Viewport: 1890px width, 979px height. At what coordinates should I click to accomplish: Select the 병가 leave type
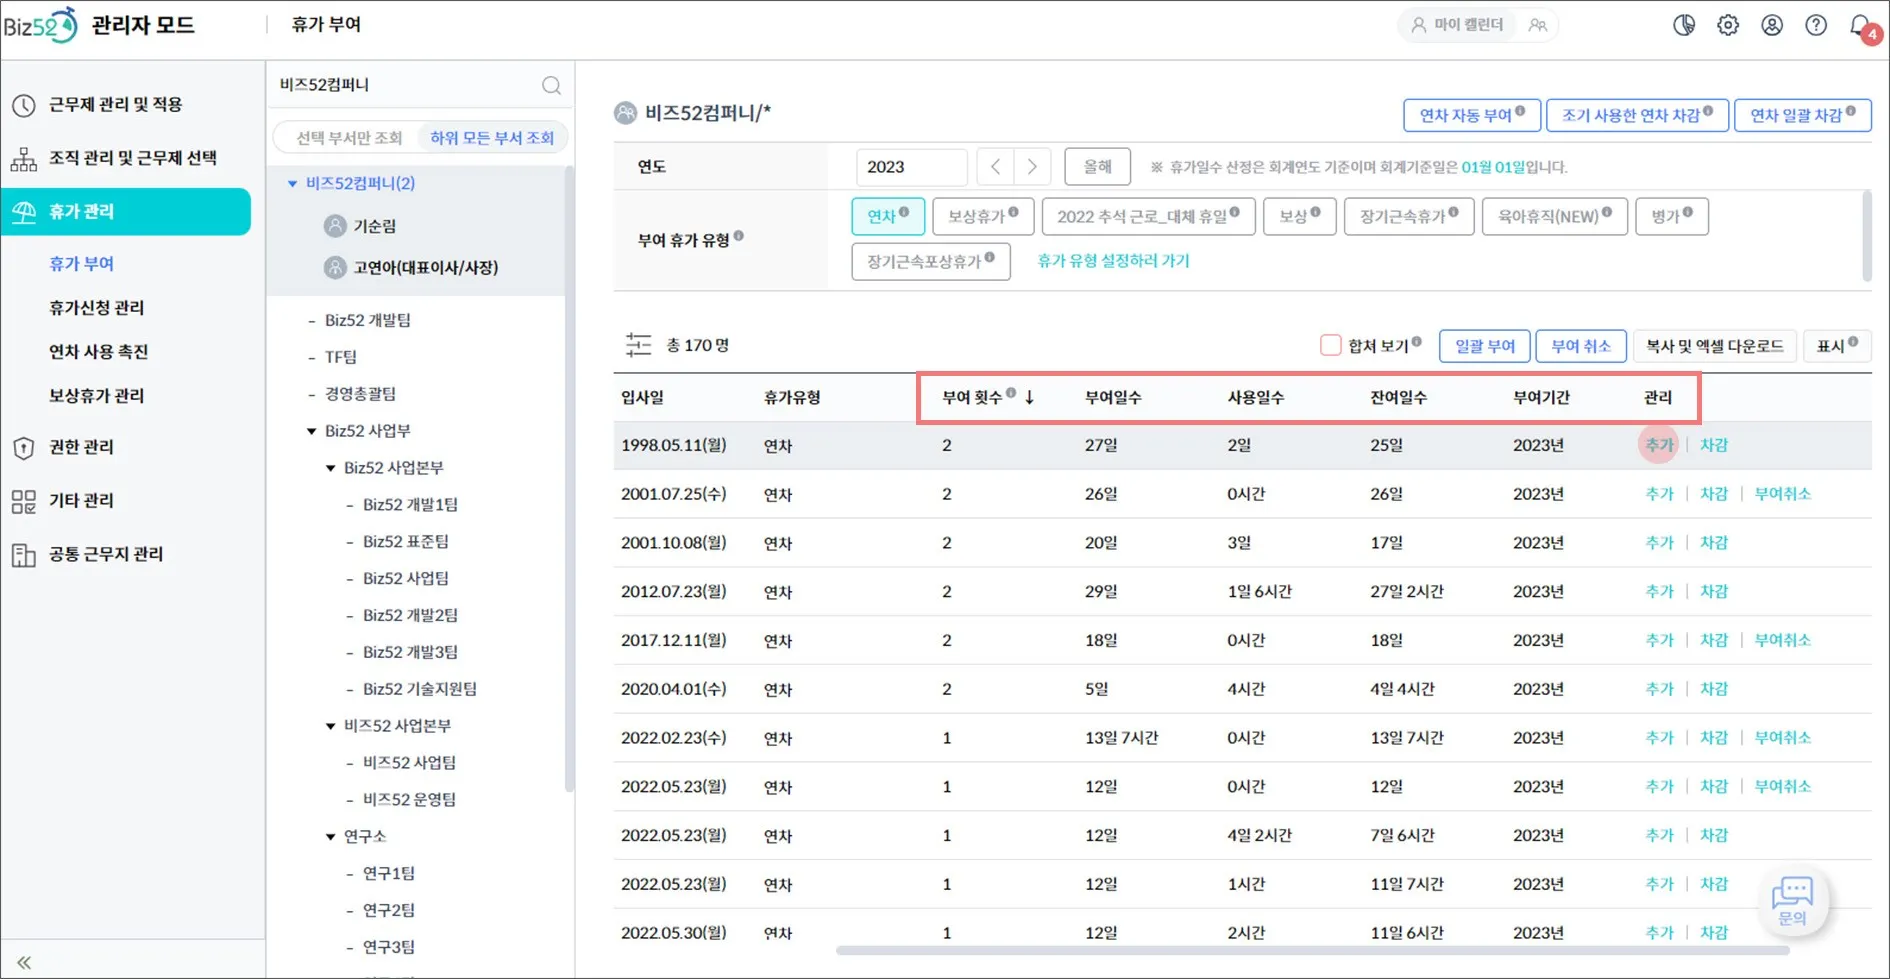coord(1672,216)
